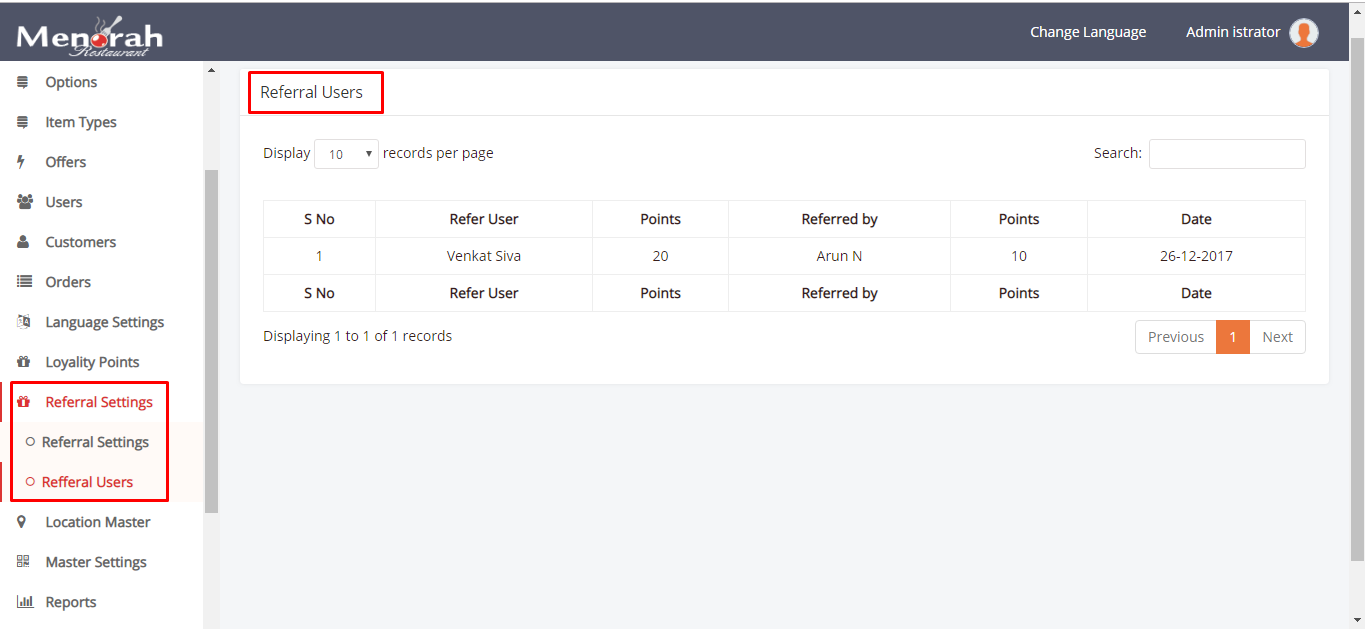Screen dimensions: 1365x629
Task: Open Reports via the bar chart icon
Action: 22,601
